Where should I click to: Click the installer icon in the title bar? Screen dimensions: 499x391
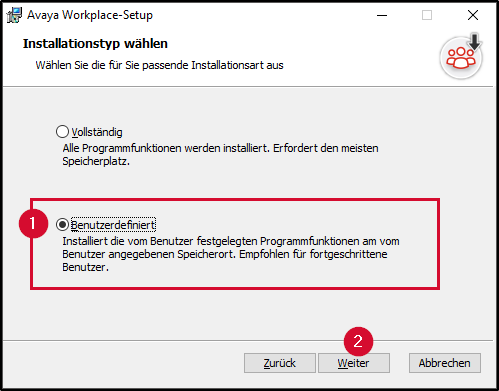point(14,15)
